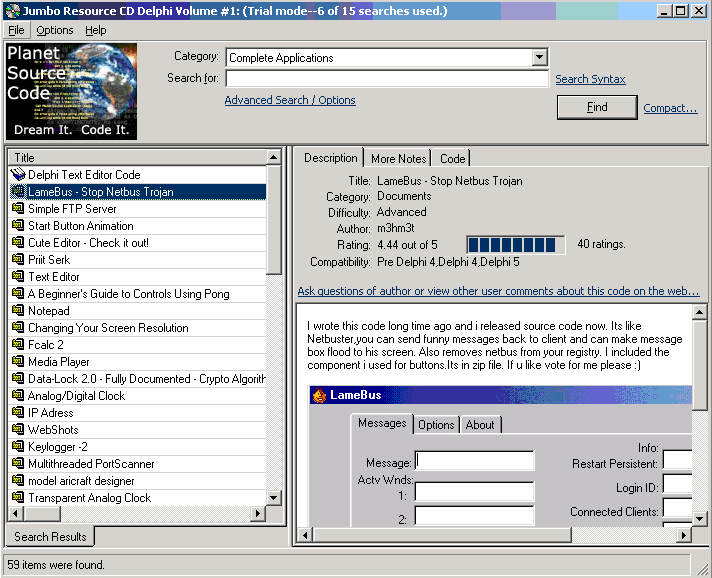Click the description pane scroll-down arrow
Viewport: 712px width, 578px height.
click(x=699, y=518)
